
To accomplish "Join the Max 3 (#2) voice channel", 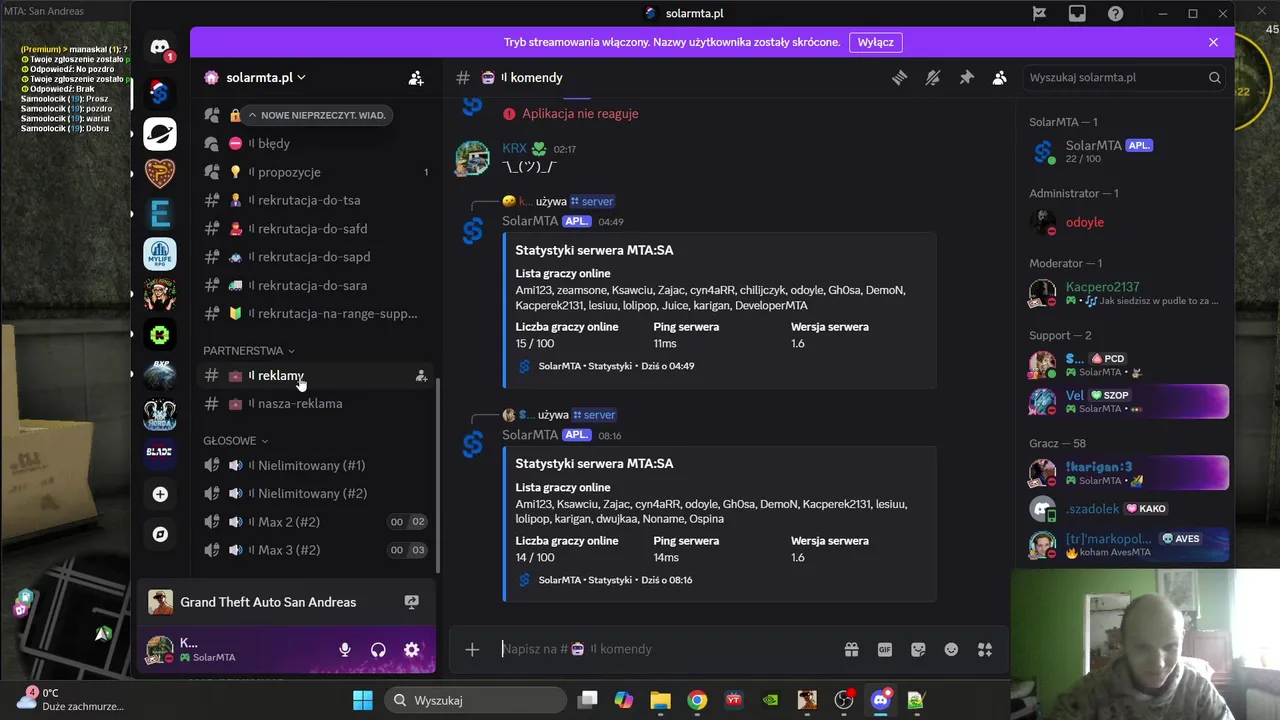I will (x=316, y=550).
